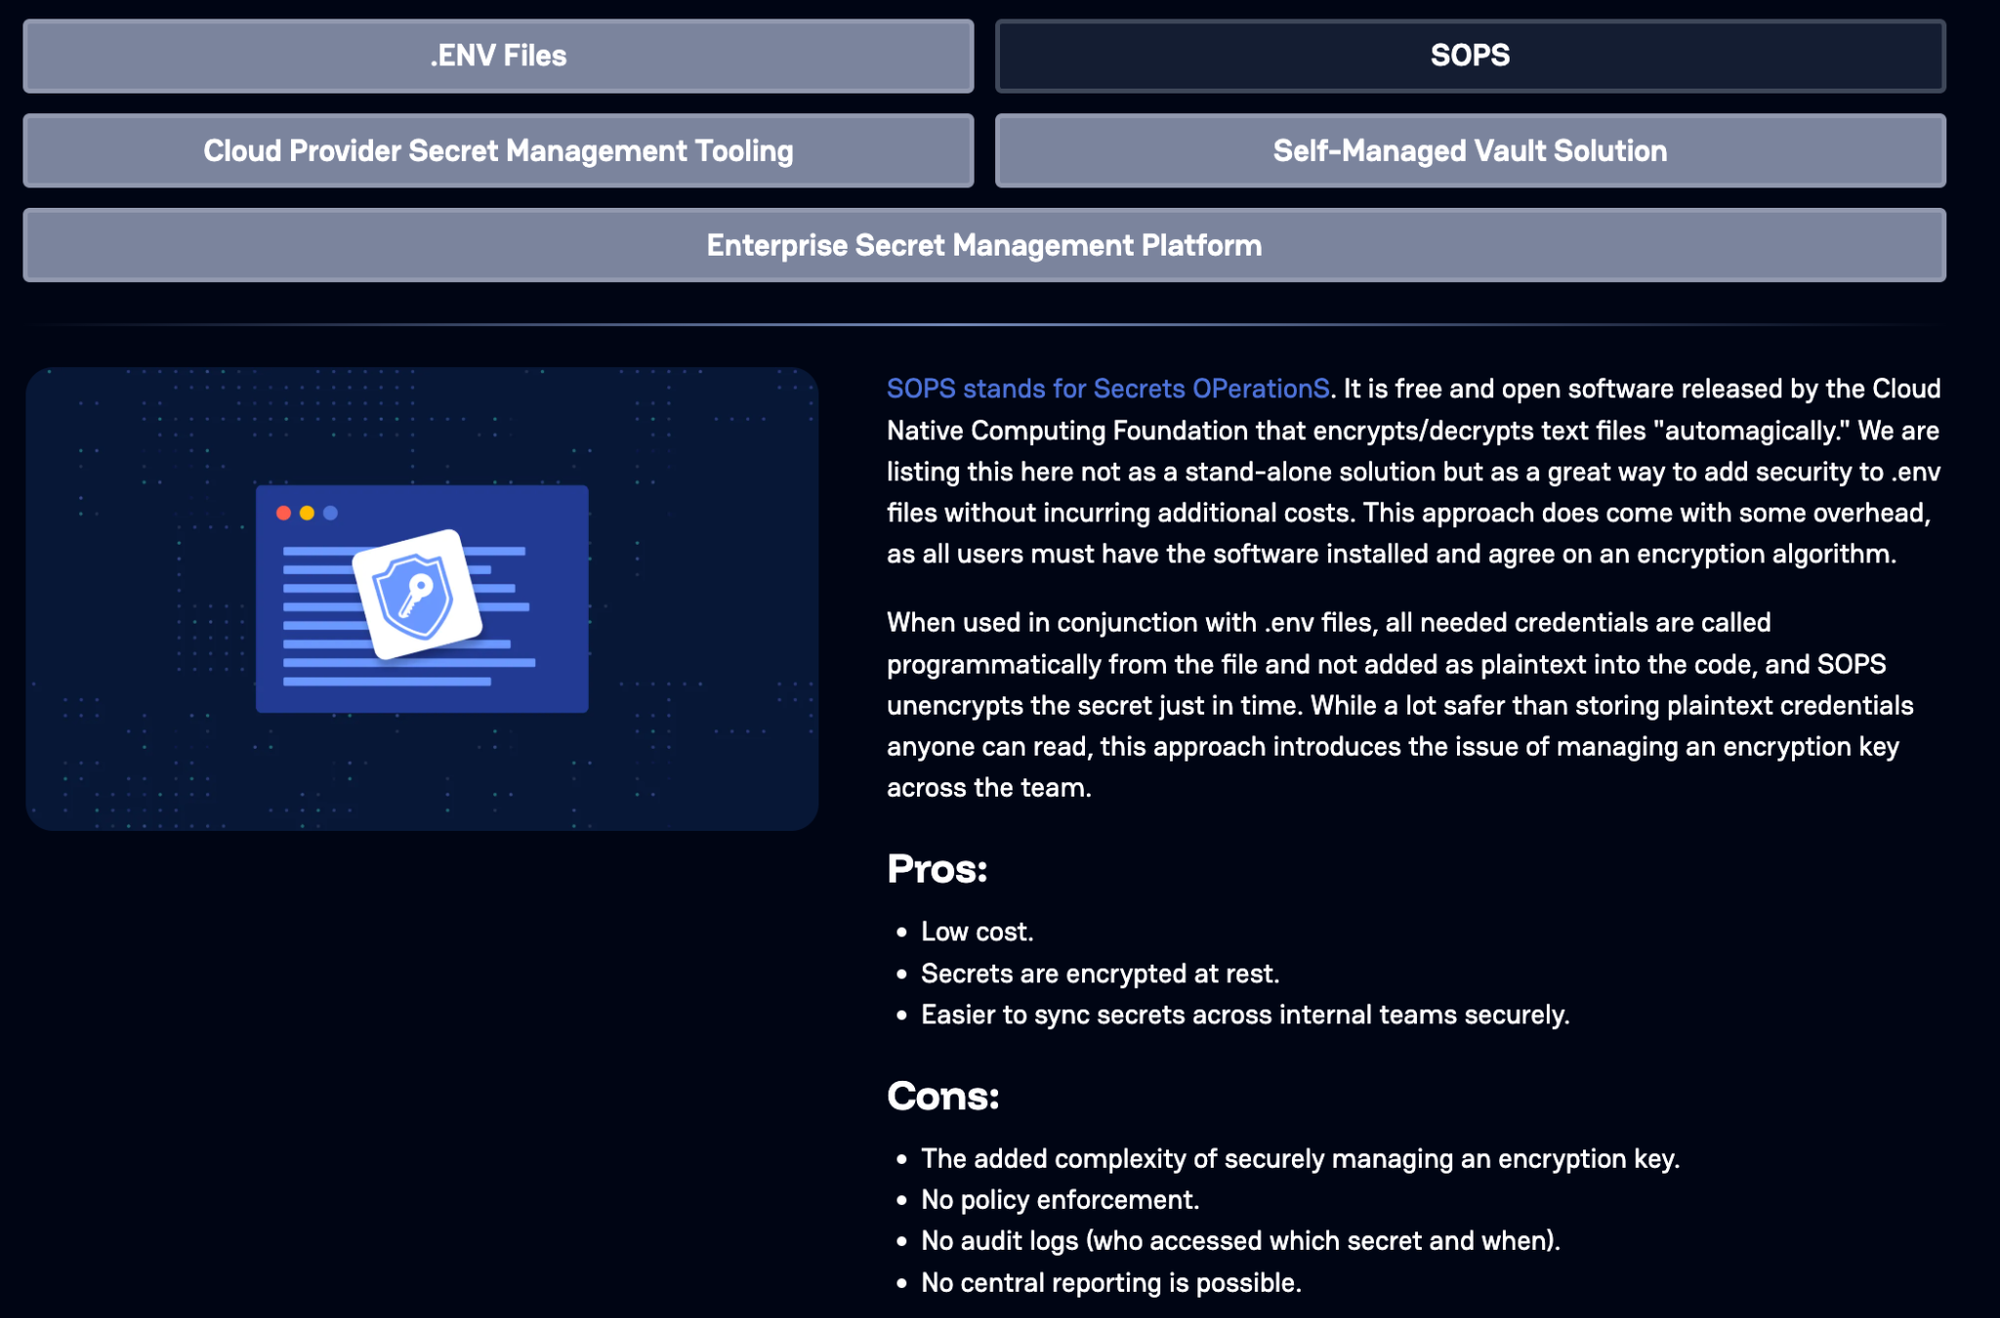Screen dimensions: 2000x1318
Task: Click the red dot in illustrated window
Action: (x=284, y=513)
